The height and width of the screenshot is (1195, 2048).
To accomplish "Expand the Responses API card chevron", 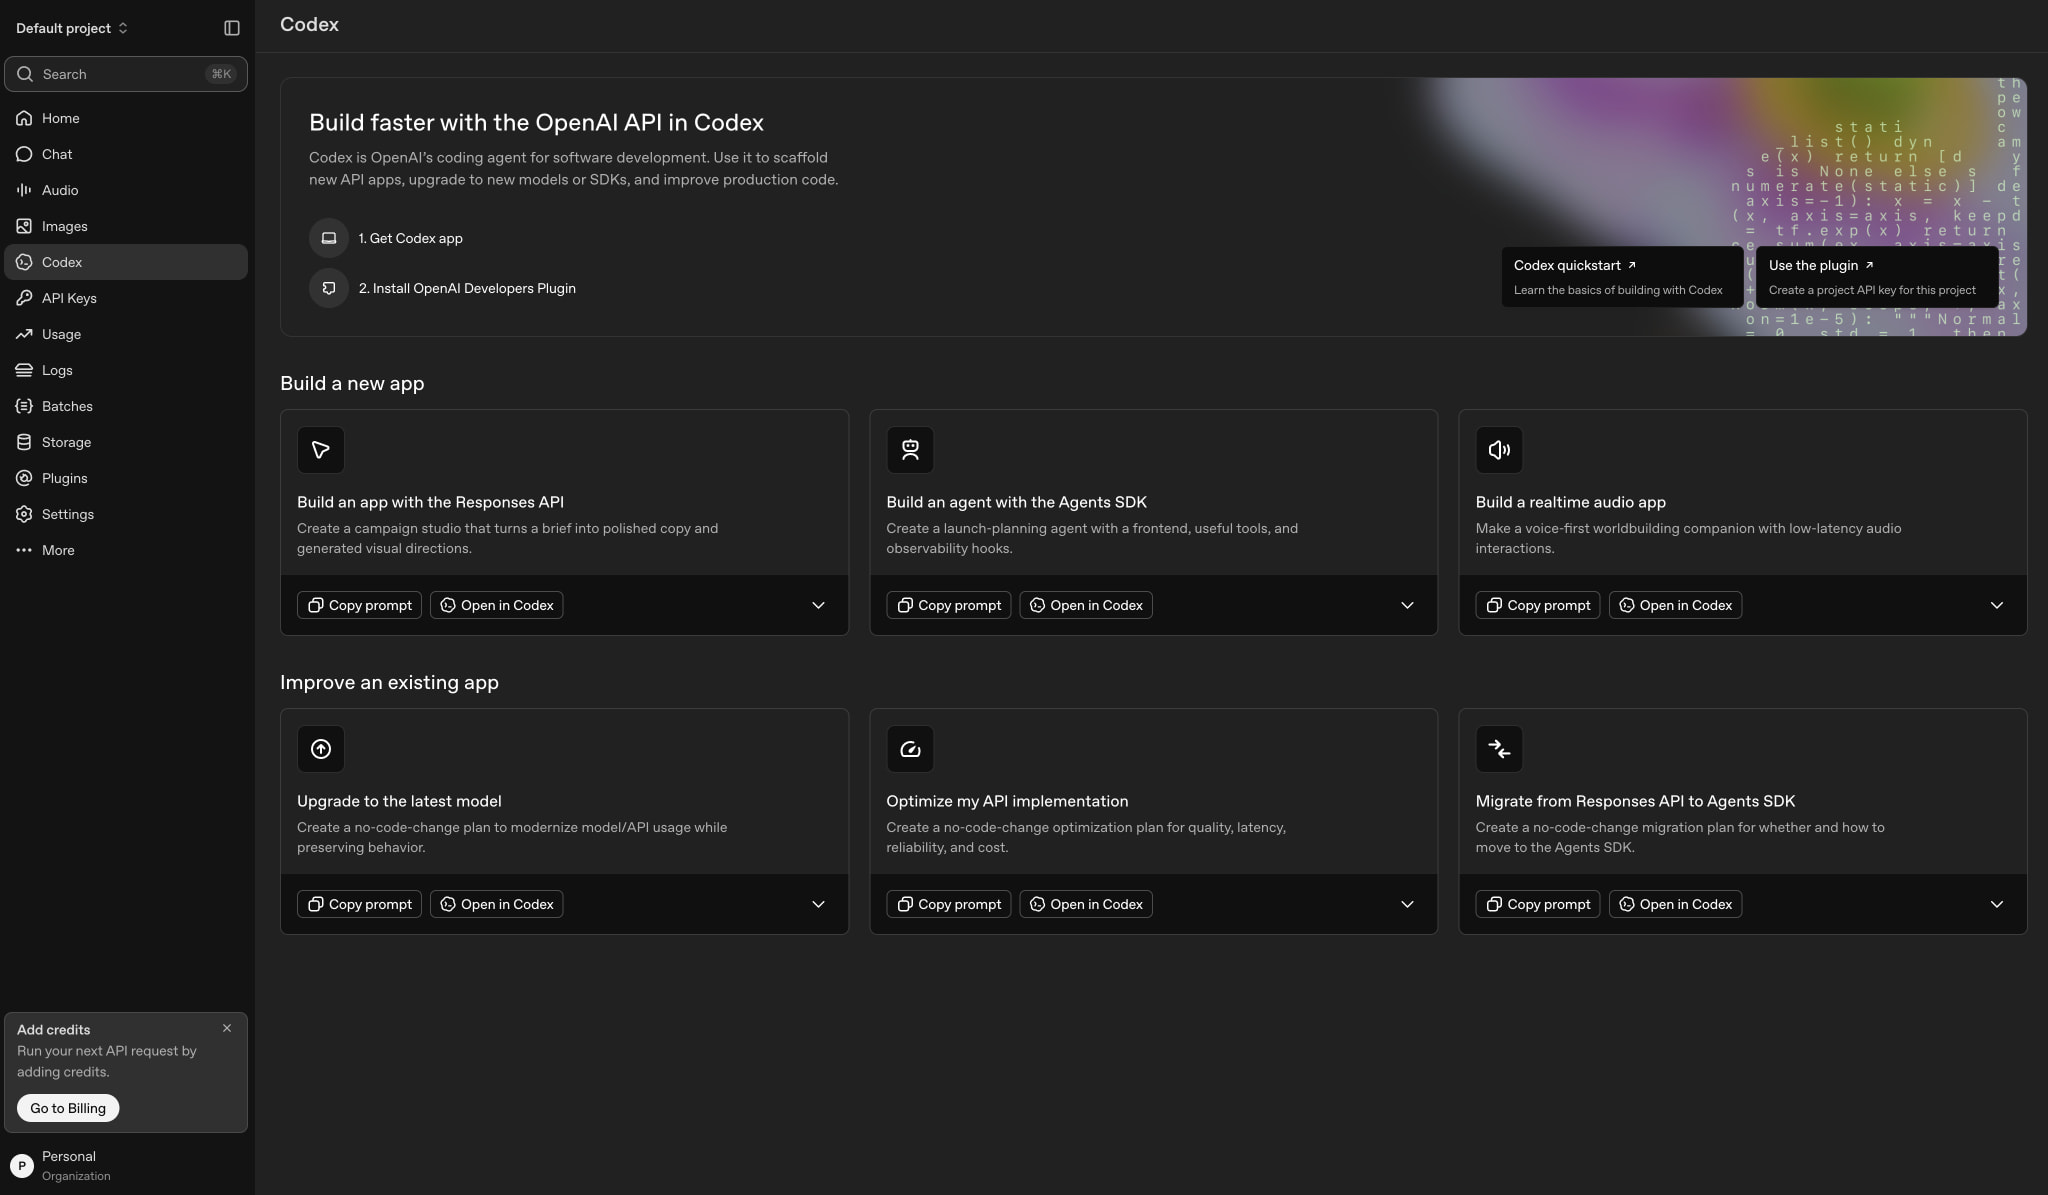I will (x=818, y=605).
